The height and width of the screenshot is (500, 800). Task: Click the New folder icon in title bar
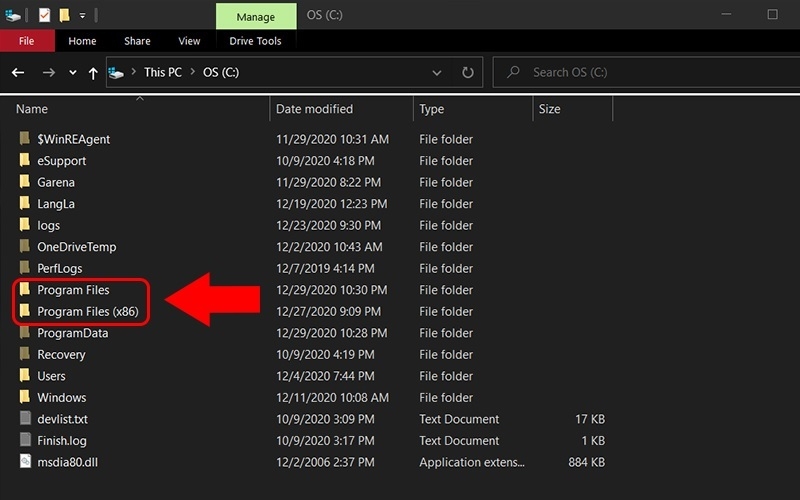click(x=64, y=15)
